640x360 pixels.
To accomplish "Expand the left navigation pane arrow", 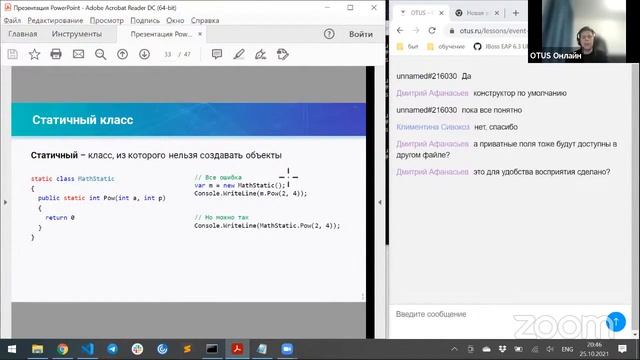I will 5,202.
